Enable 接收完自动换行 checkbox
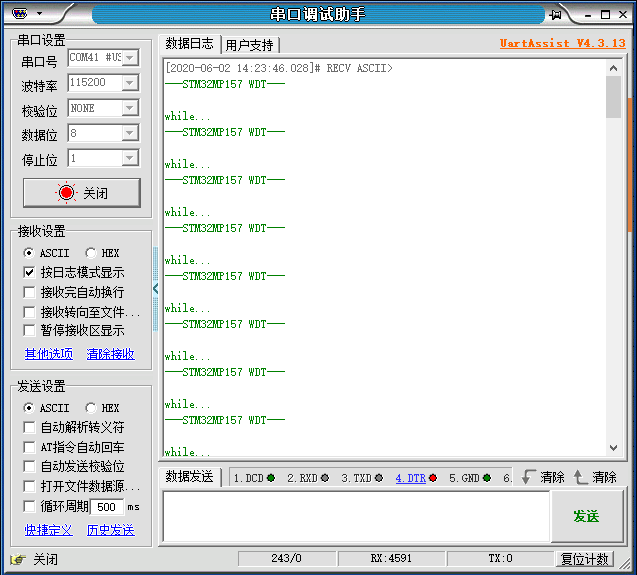637x575 pixels. [29, 292]
